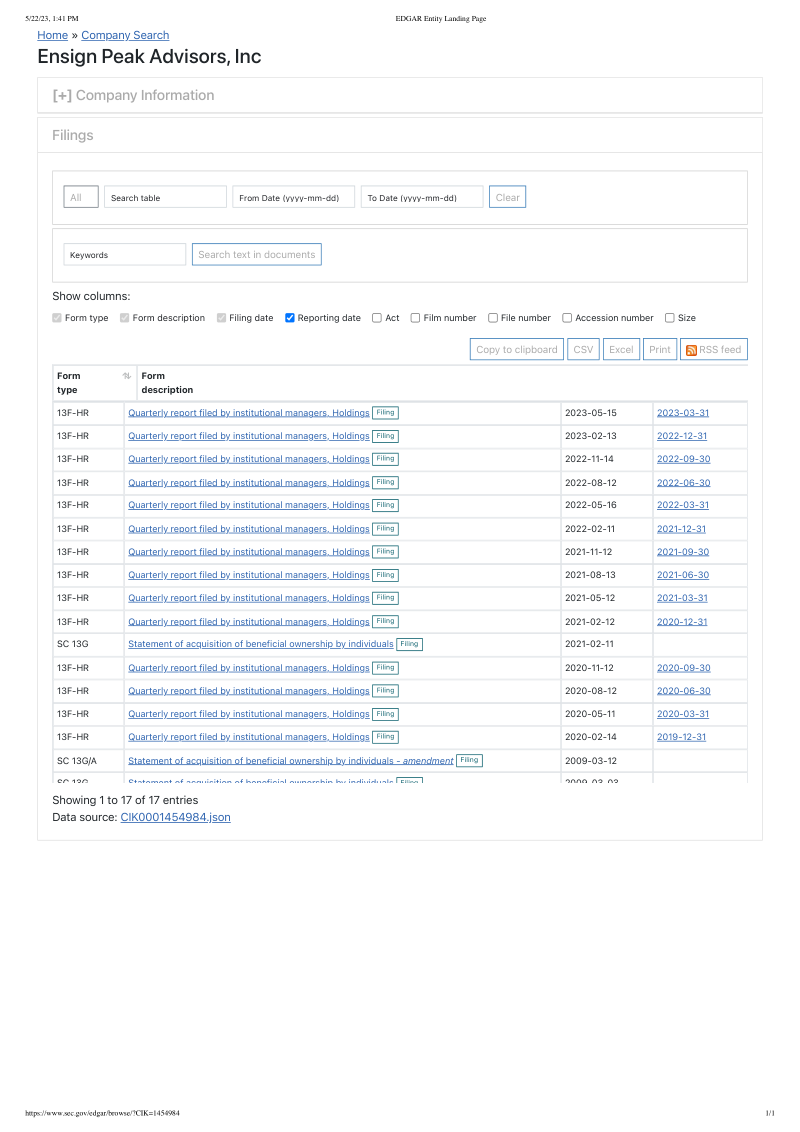Select the 2020-02-14 filing date cell
This screenshot has width=800, height=1132.
coord(606,737)
